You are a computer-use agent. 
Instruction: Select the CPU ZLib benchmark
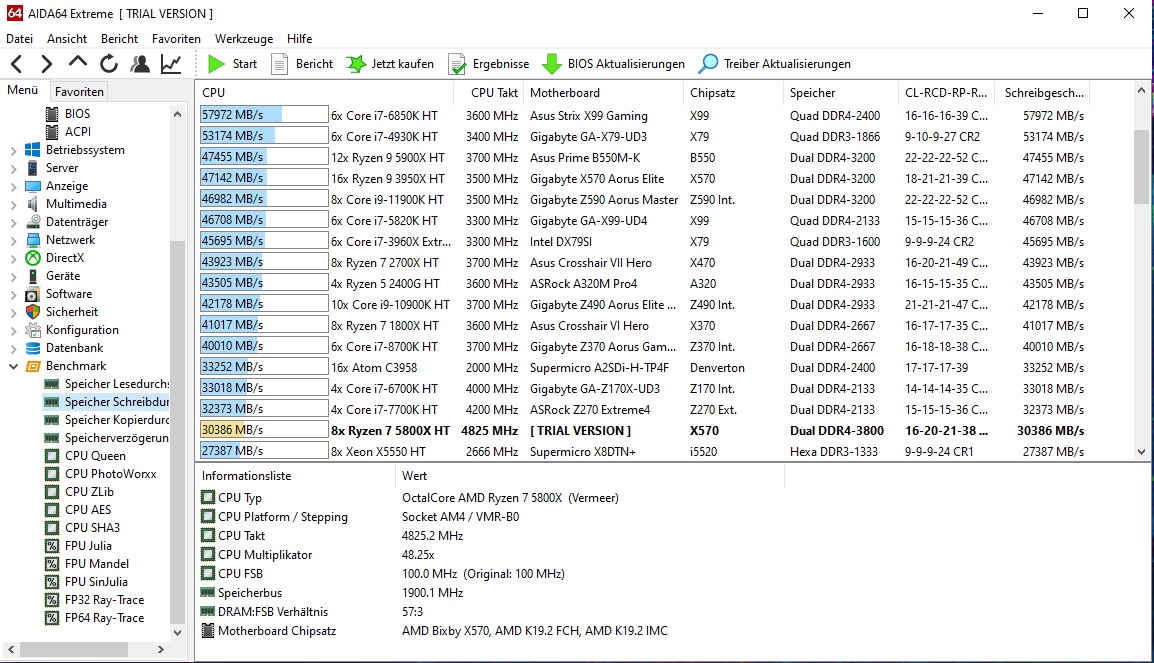(89, 492)
